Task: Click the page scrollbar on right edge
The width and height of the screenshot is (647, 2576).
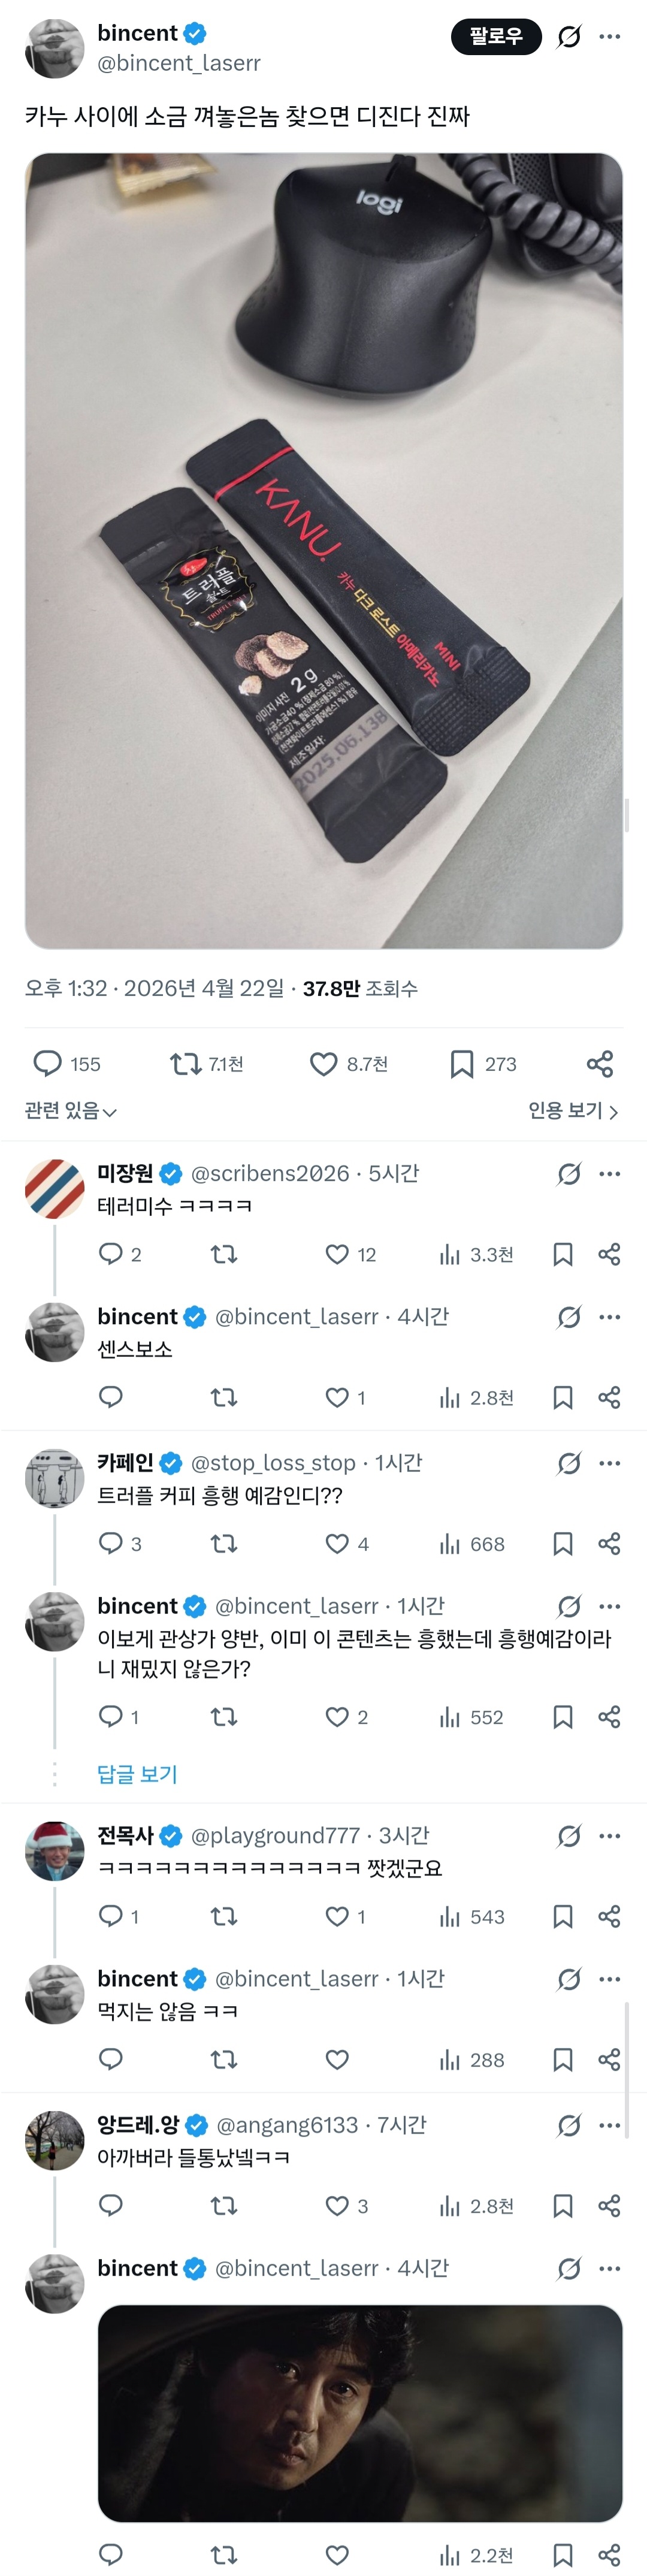Action: tap(627, 815)
